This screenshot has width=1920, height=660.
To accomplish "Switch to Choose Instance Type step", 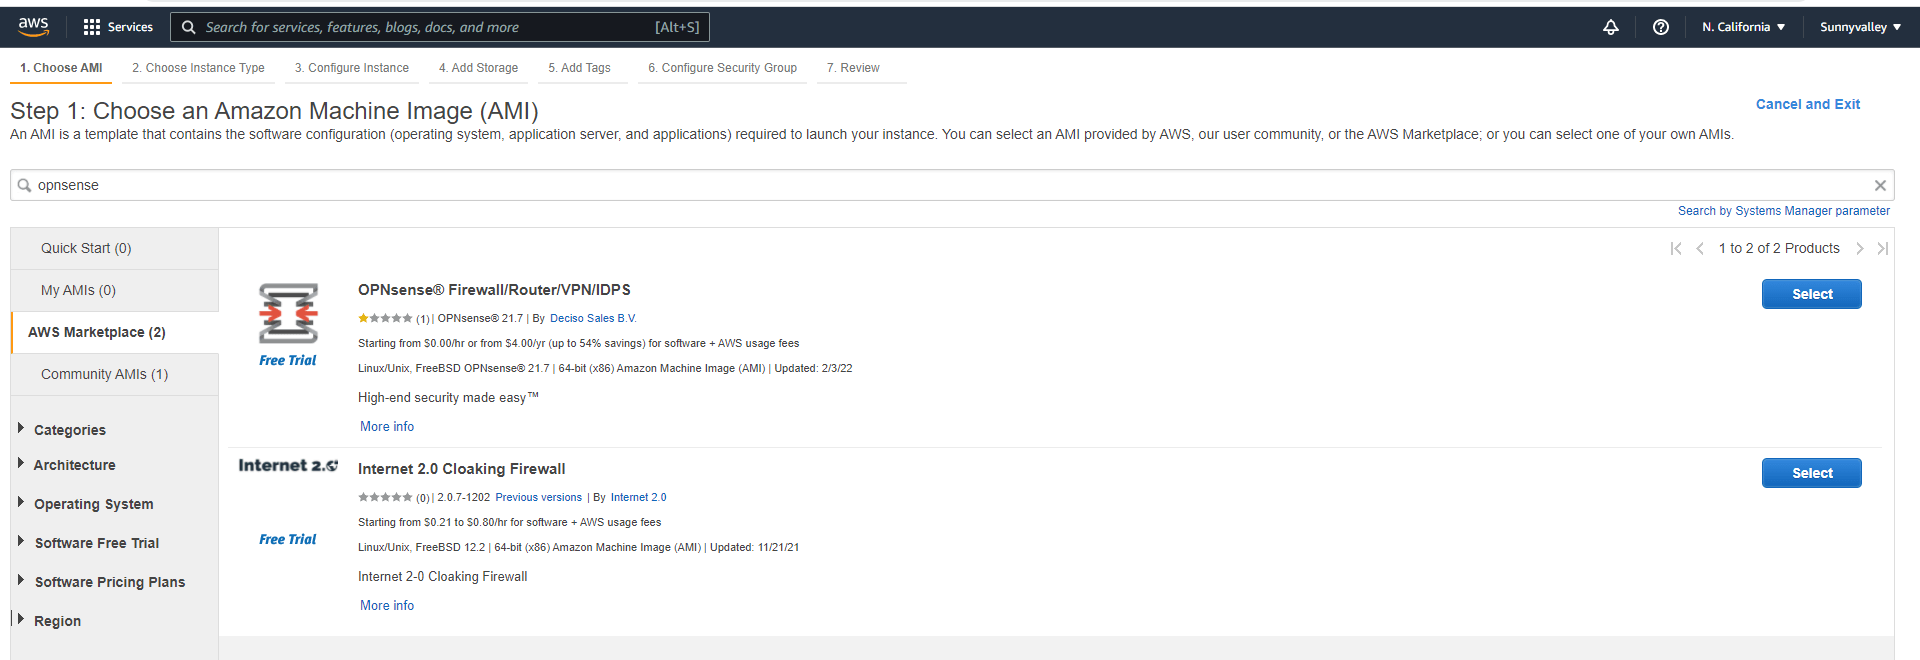I will click(198, 68).
